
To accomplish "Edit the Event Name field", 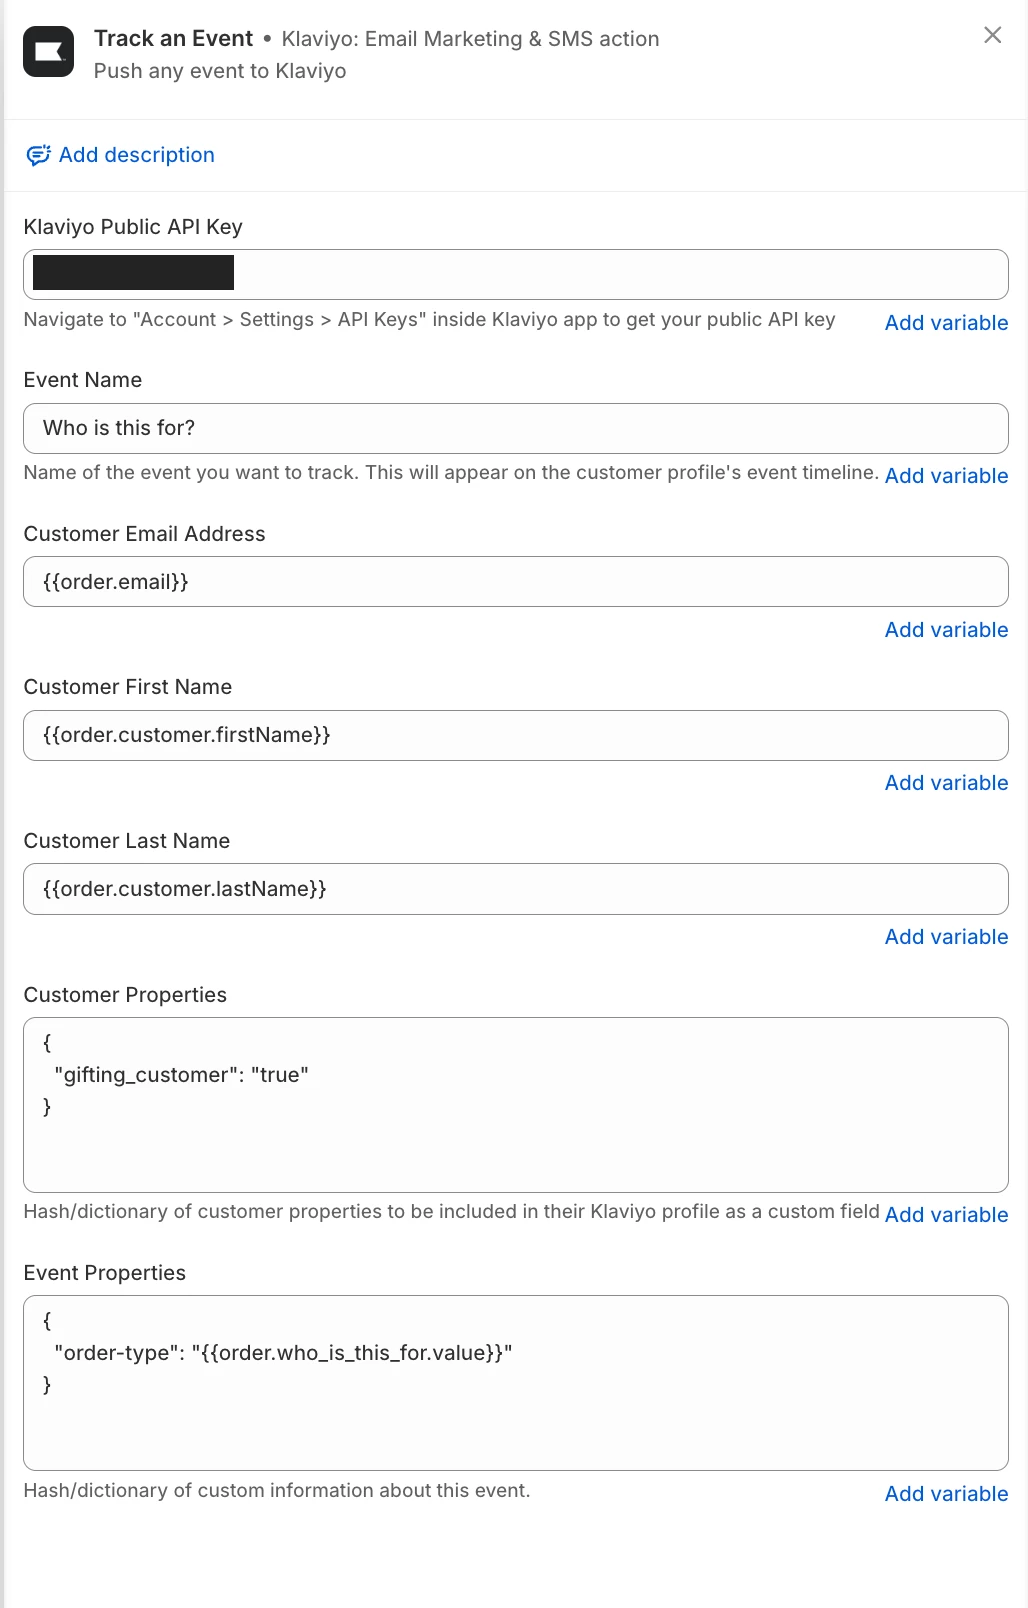I will pos(516,428).
